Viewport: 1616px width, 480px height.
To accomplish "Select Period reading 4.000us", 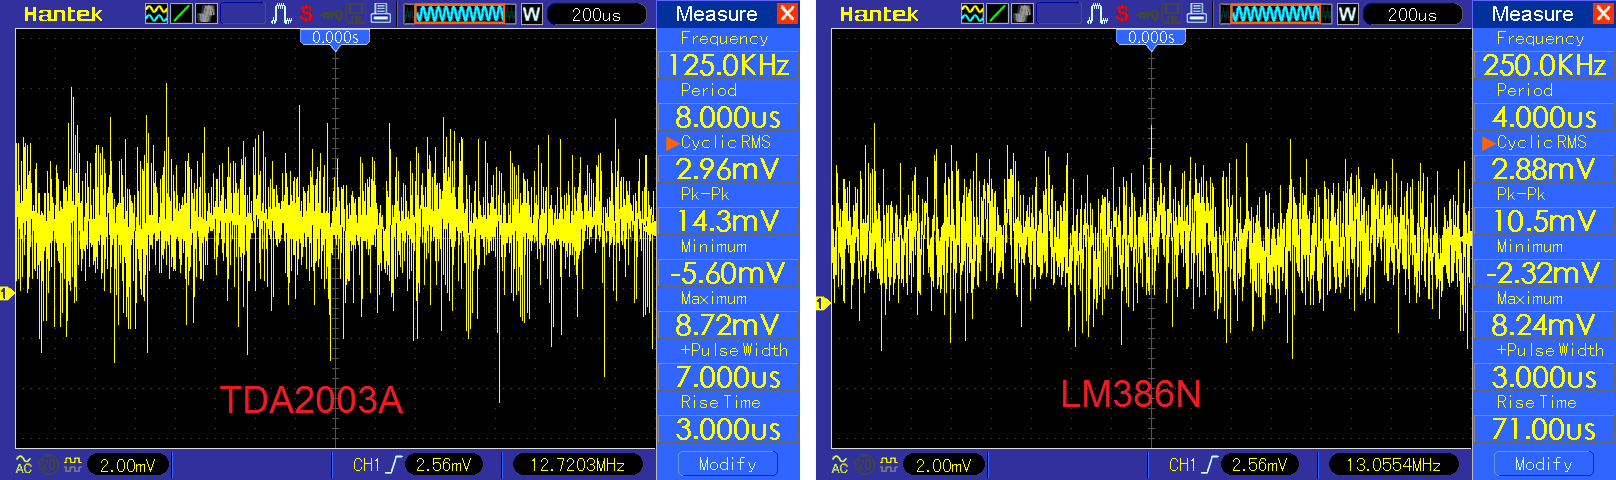I will pos(1544,117).
